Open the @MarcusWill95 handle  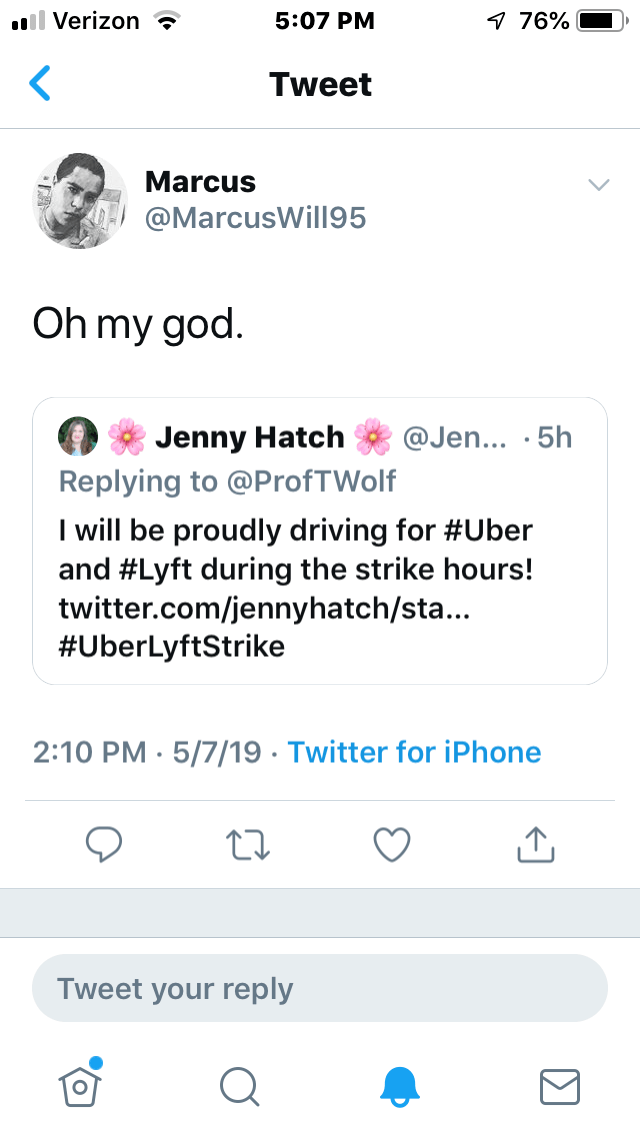255,218
